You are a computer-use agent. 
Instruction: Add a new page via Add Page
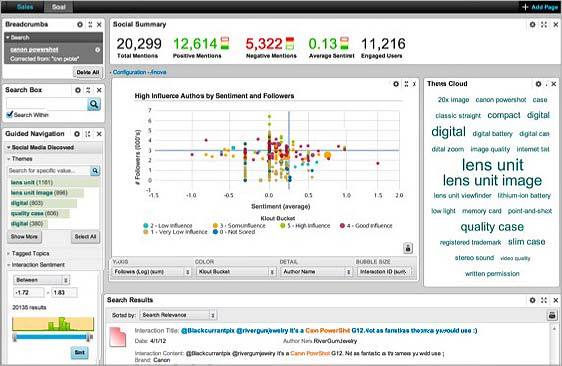coord(540,7)
